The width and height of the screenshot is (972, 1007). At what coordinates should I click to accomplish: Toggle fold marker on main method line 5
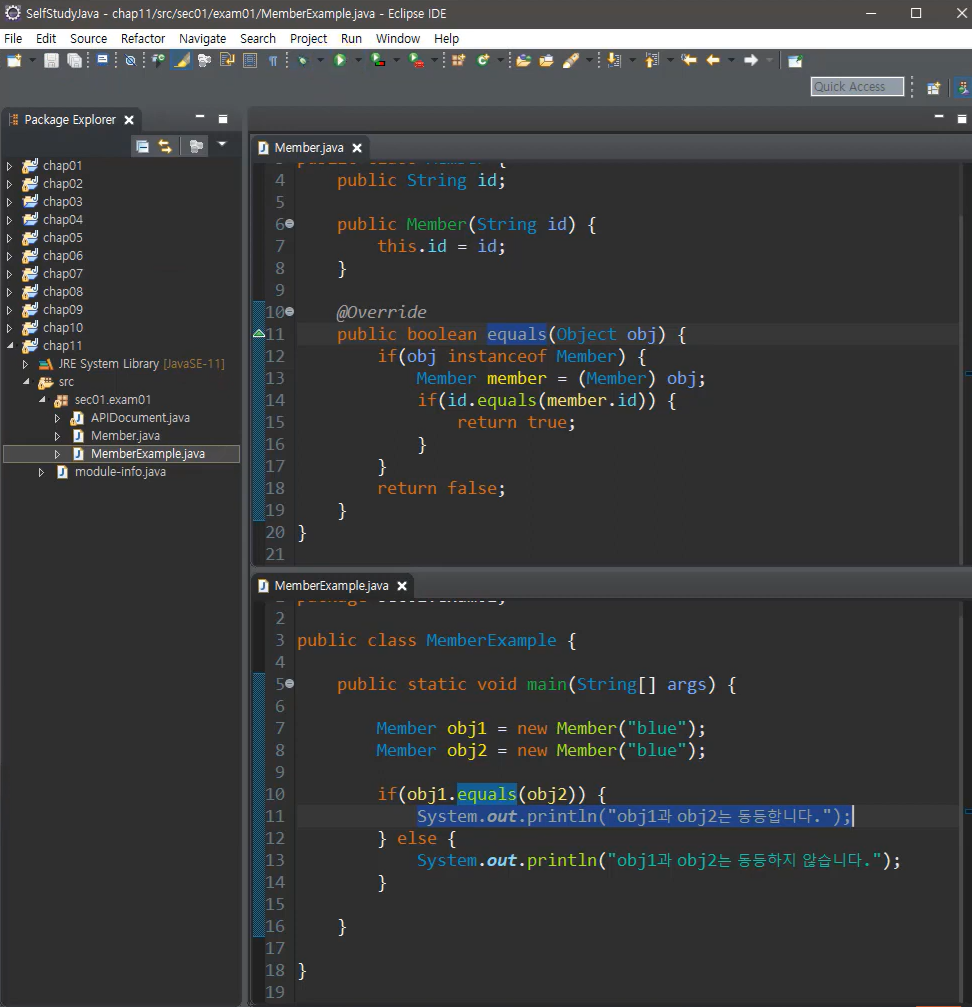tap(290, 684)
